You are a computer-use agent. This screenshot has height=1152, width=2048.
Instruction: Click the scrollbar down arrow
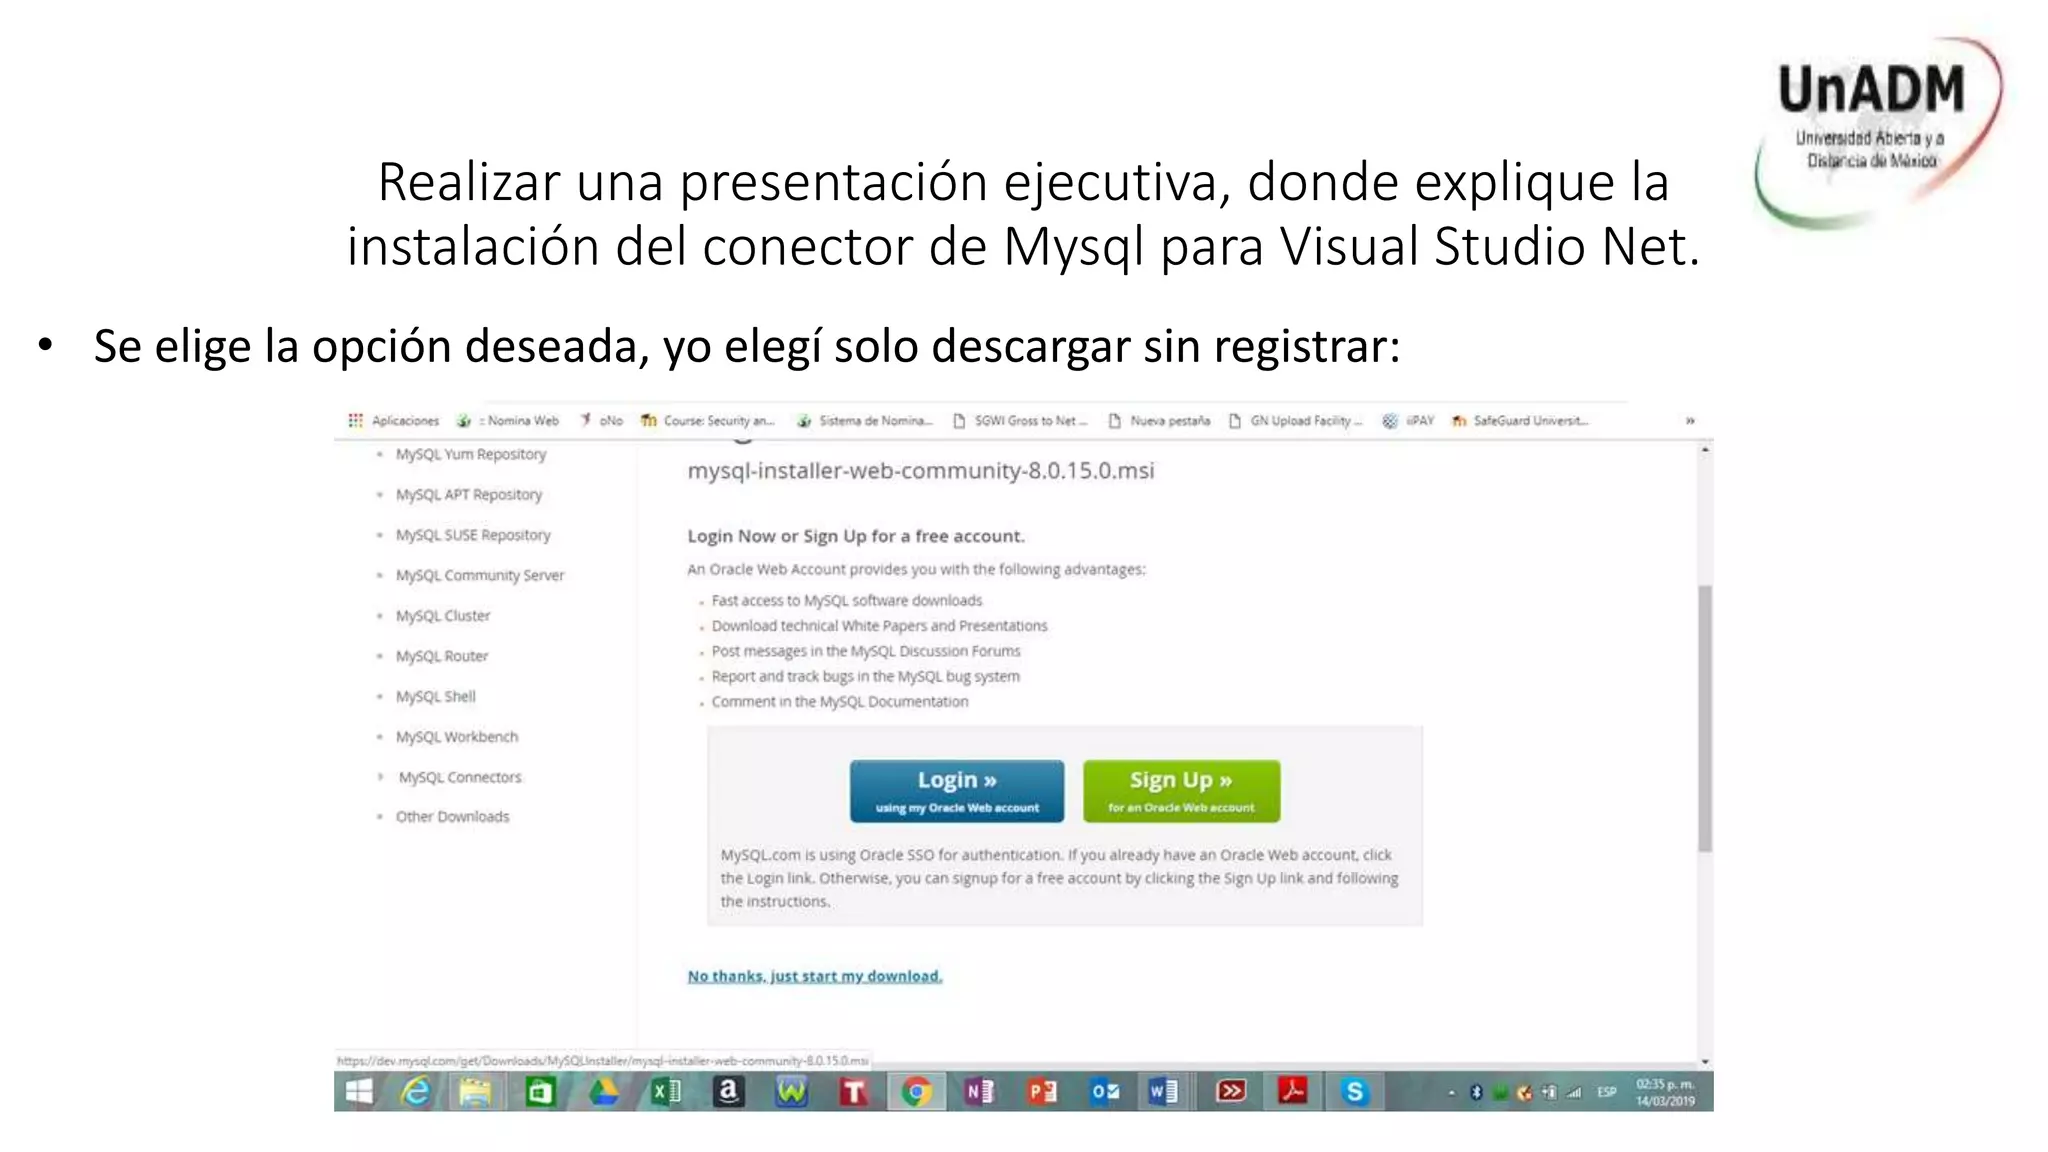pos(1705,1062)
